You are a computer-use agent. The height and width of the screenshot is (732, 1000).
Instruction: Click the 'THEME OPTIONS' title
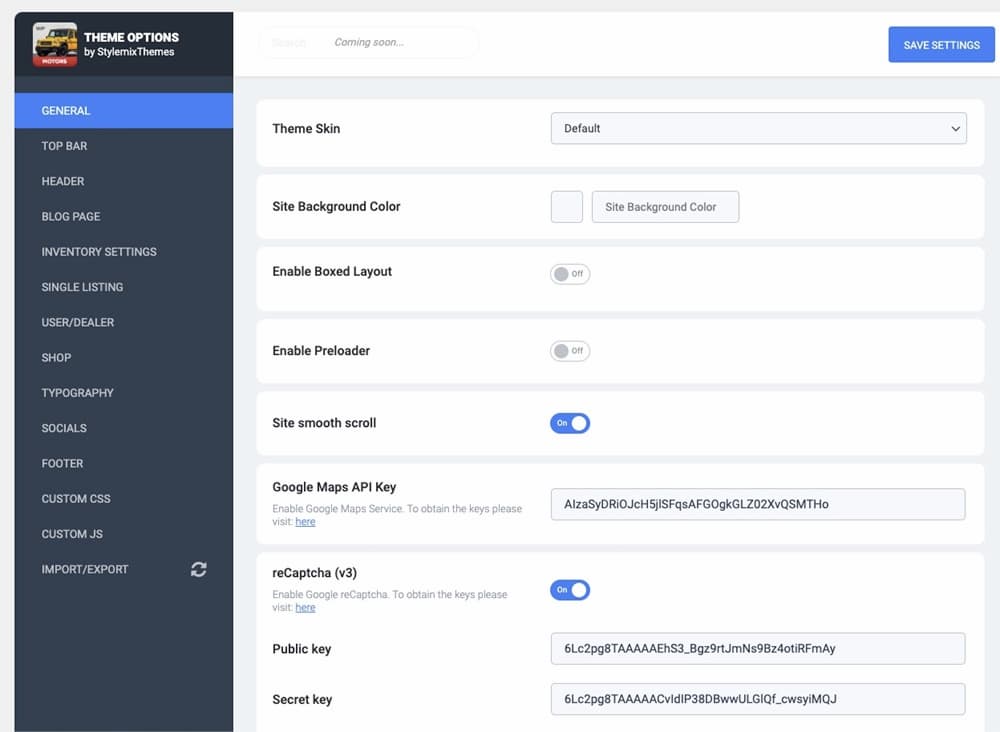click(x=131, y=37)
